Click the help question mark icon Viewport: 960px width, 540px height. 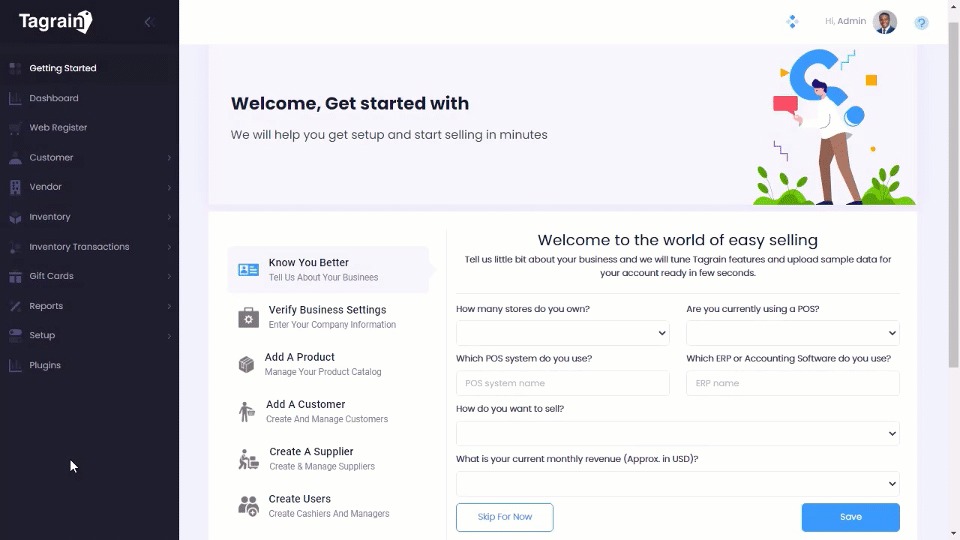tap(922, 22)
